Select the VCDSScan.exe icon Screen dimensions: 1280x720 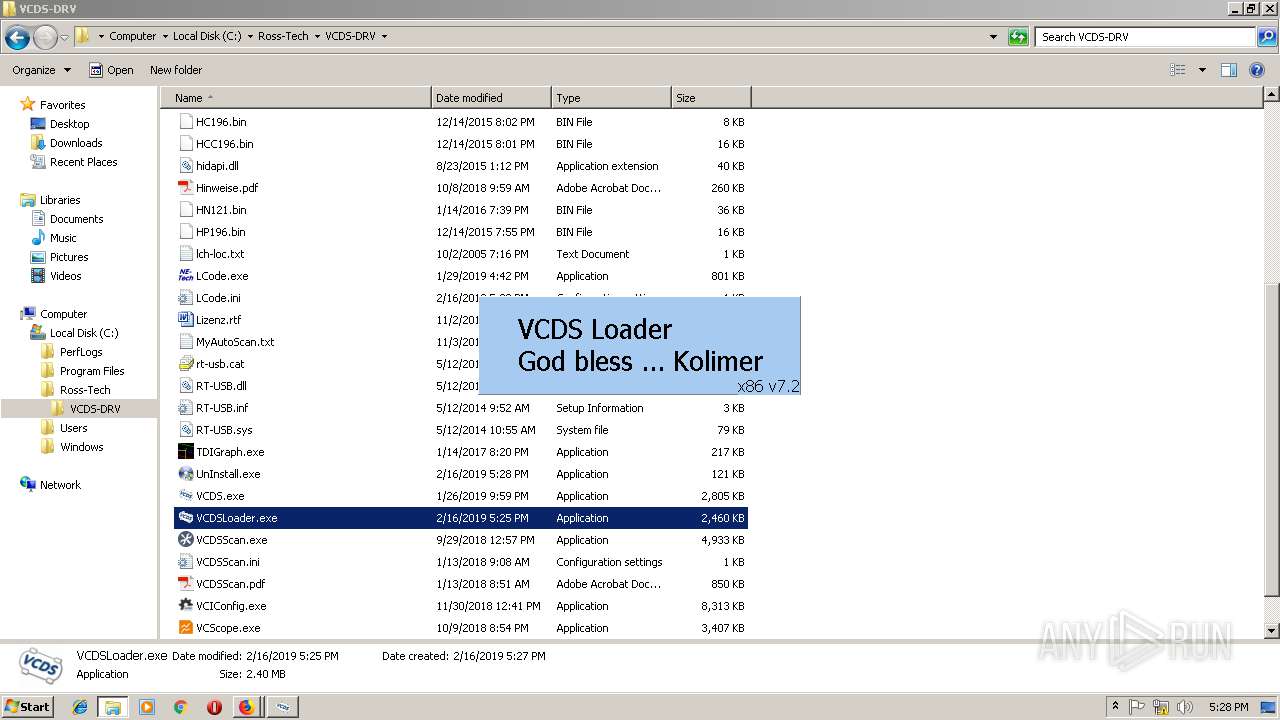click(x=185, y=540)
